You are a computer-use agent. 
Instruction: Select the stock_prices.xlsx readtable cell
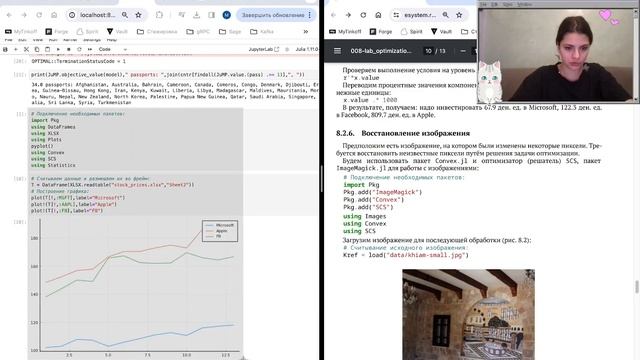(x=173, y=195)
